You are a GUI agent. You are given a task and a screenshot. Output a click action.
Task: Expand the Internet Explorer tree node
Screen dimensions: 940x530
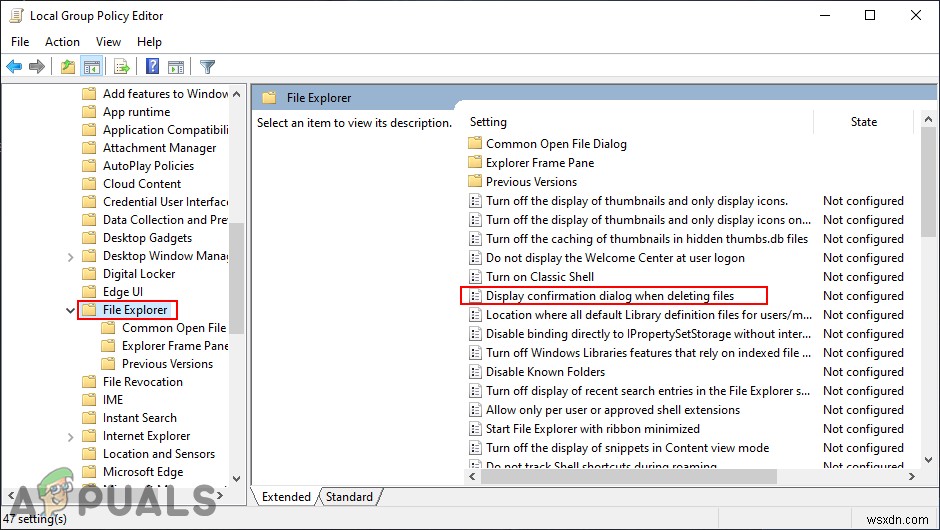coord(70,436)
